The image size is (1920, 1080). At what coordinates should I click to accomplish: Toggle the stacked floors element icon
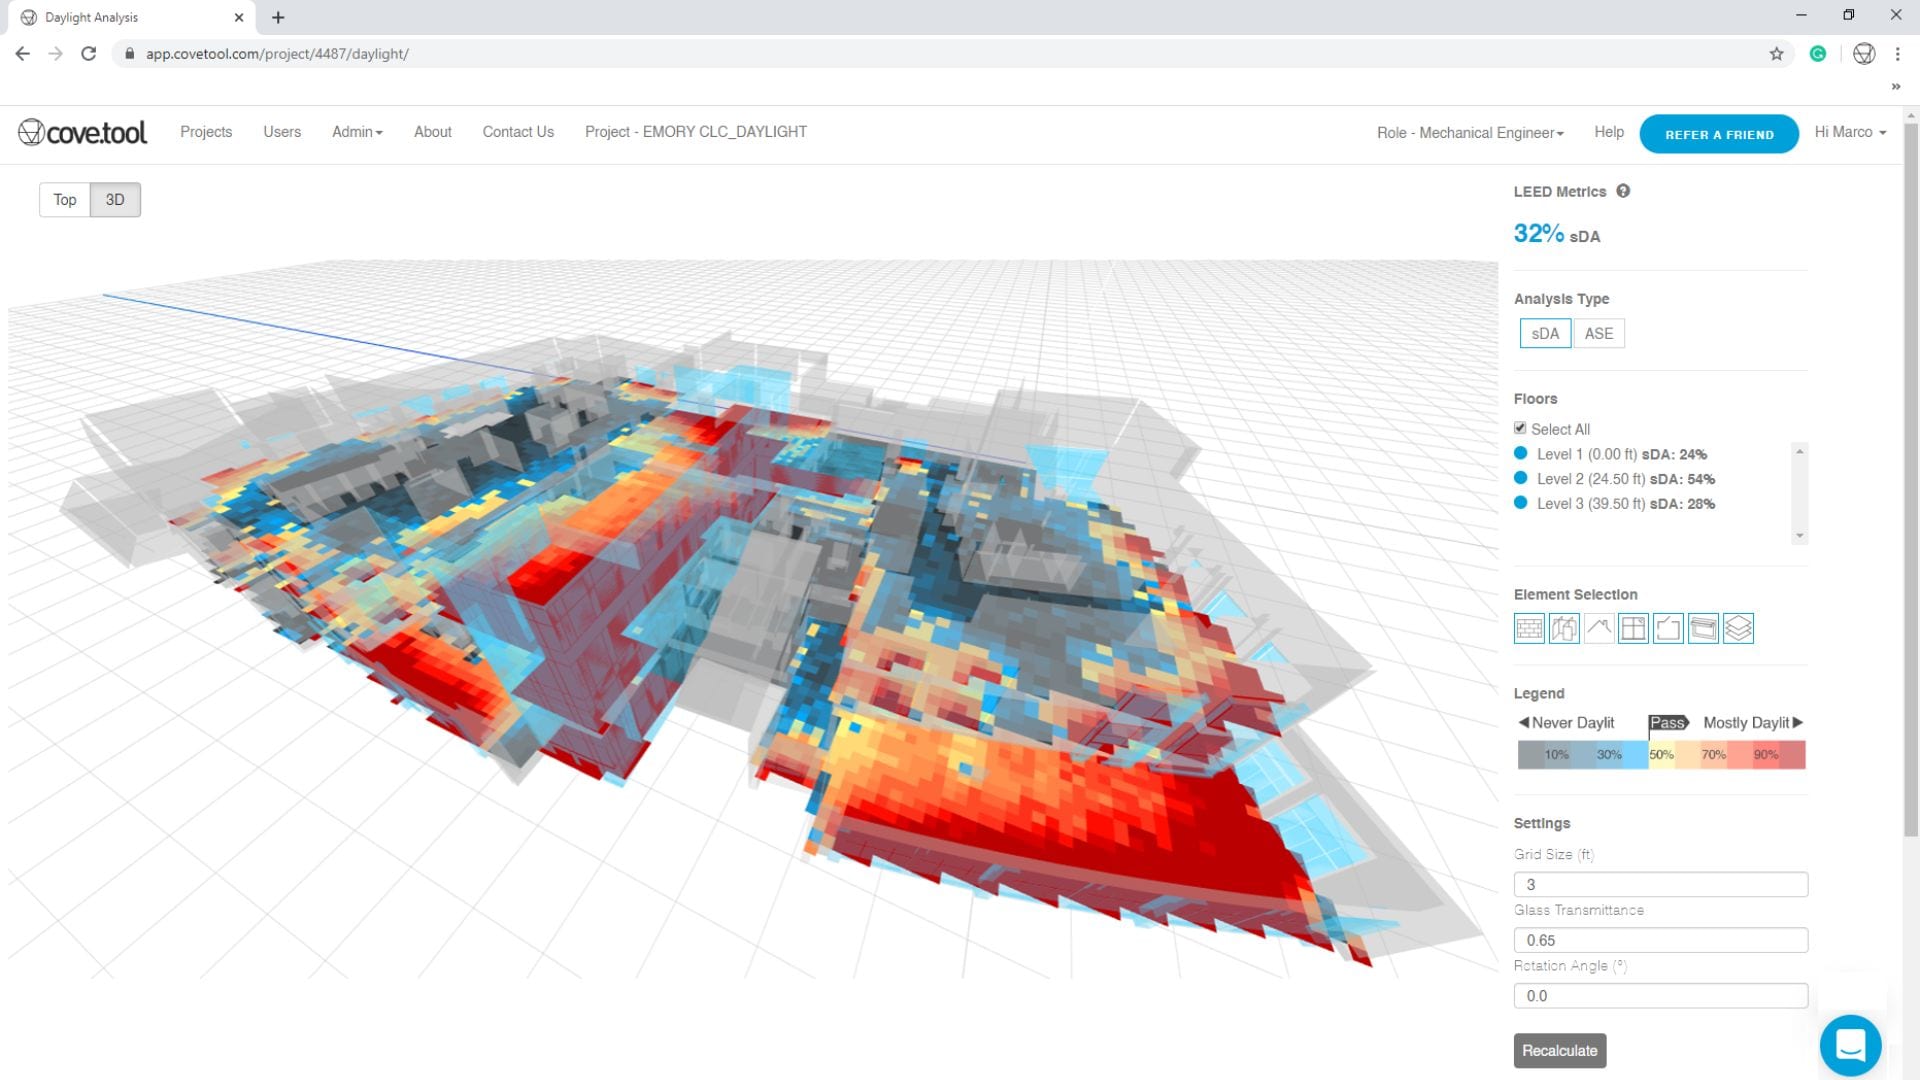pos(1738,628)
